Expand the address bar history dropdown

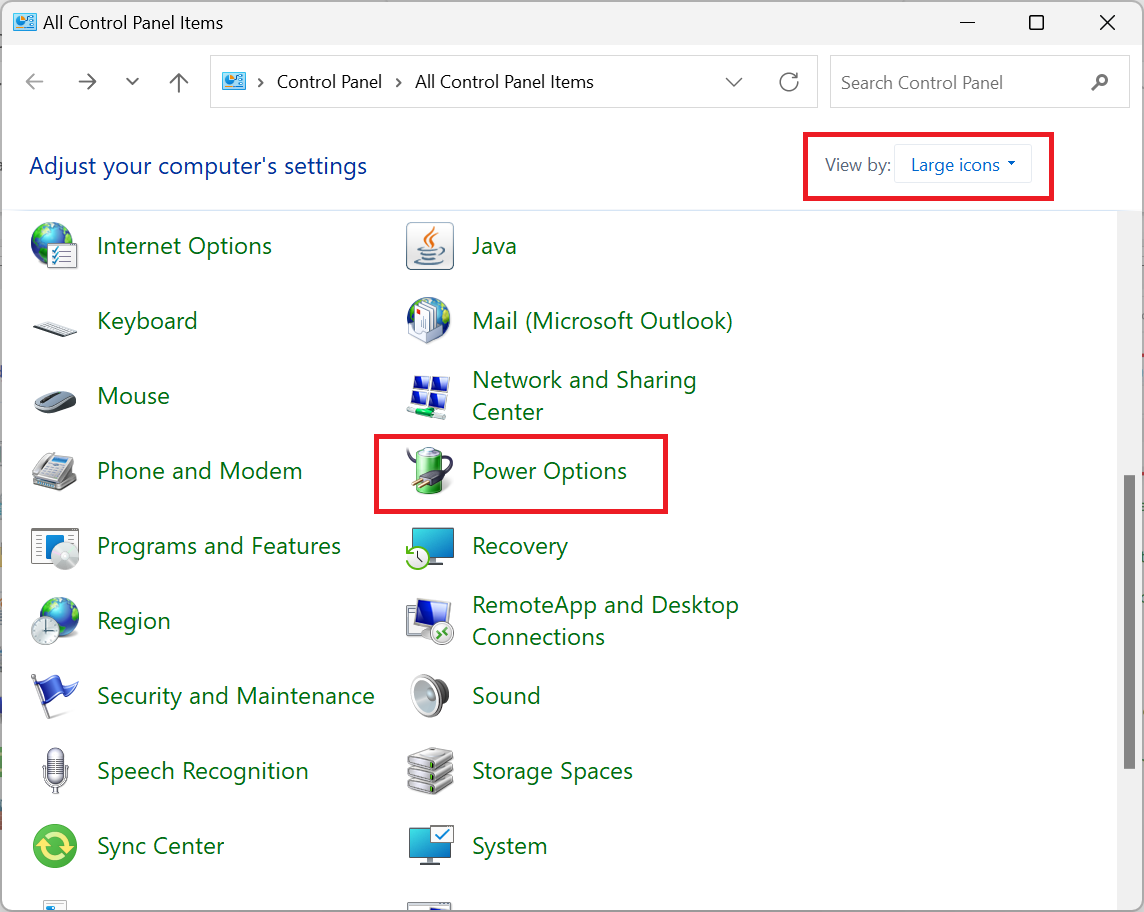pos(734,82)
